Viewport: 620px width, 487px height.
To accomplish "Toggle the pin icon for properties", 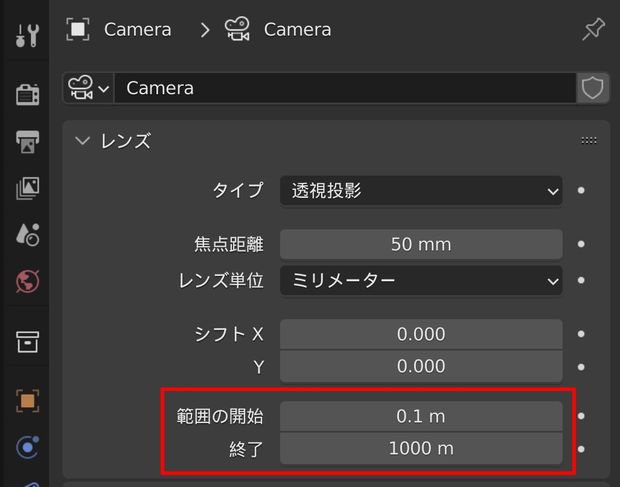I will click(594, 29).
